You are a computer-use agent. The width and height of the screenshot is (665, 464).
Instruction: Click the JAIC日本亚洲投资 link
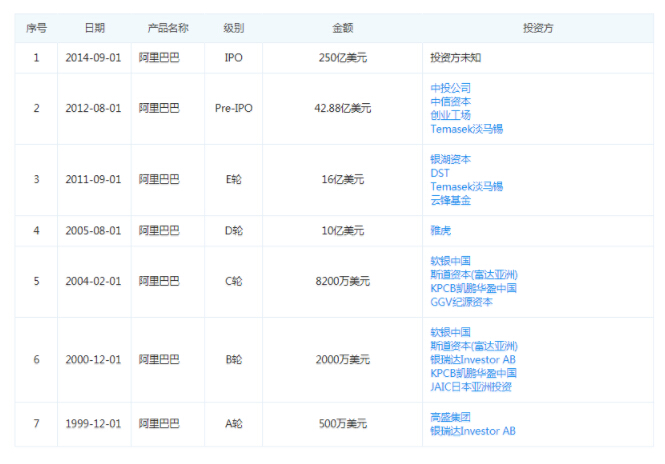(470, 387)
